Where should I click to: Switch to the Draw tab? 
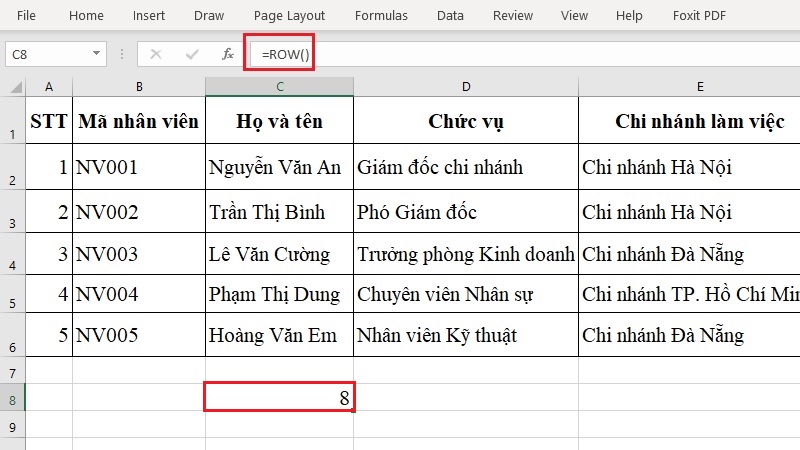click(209, 15)
